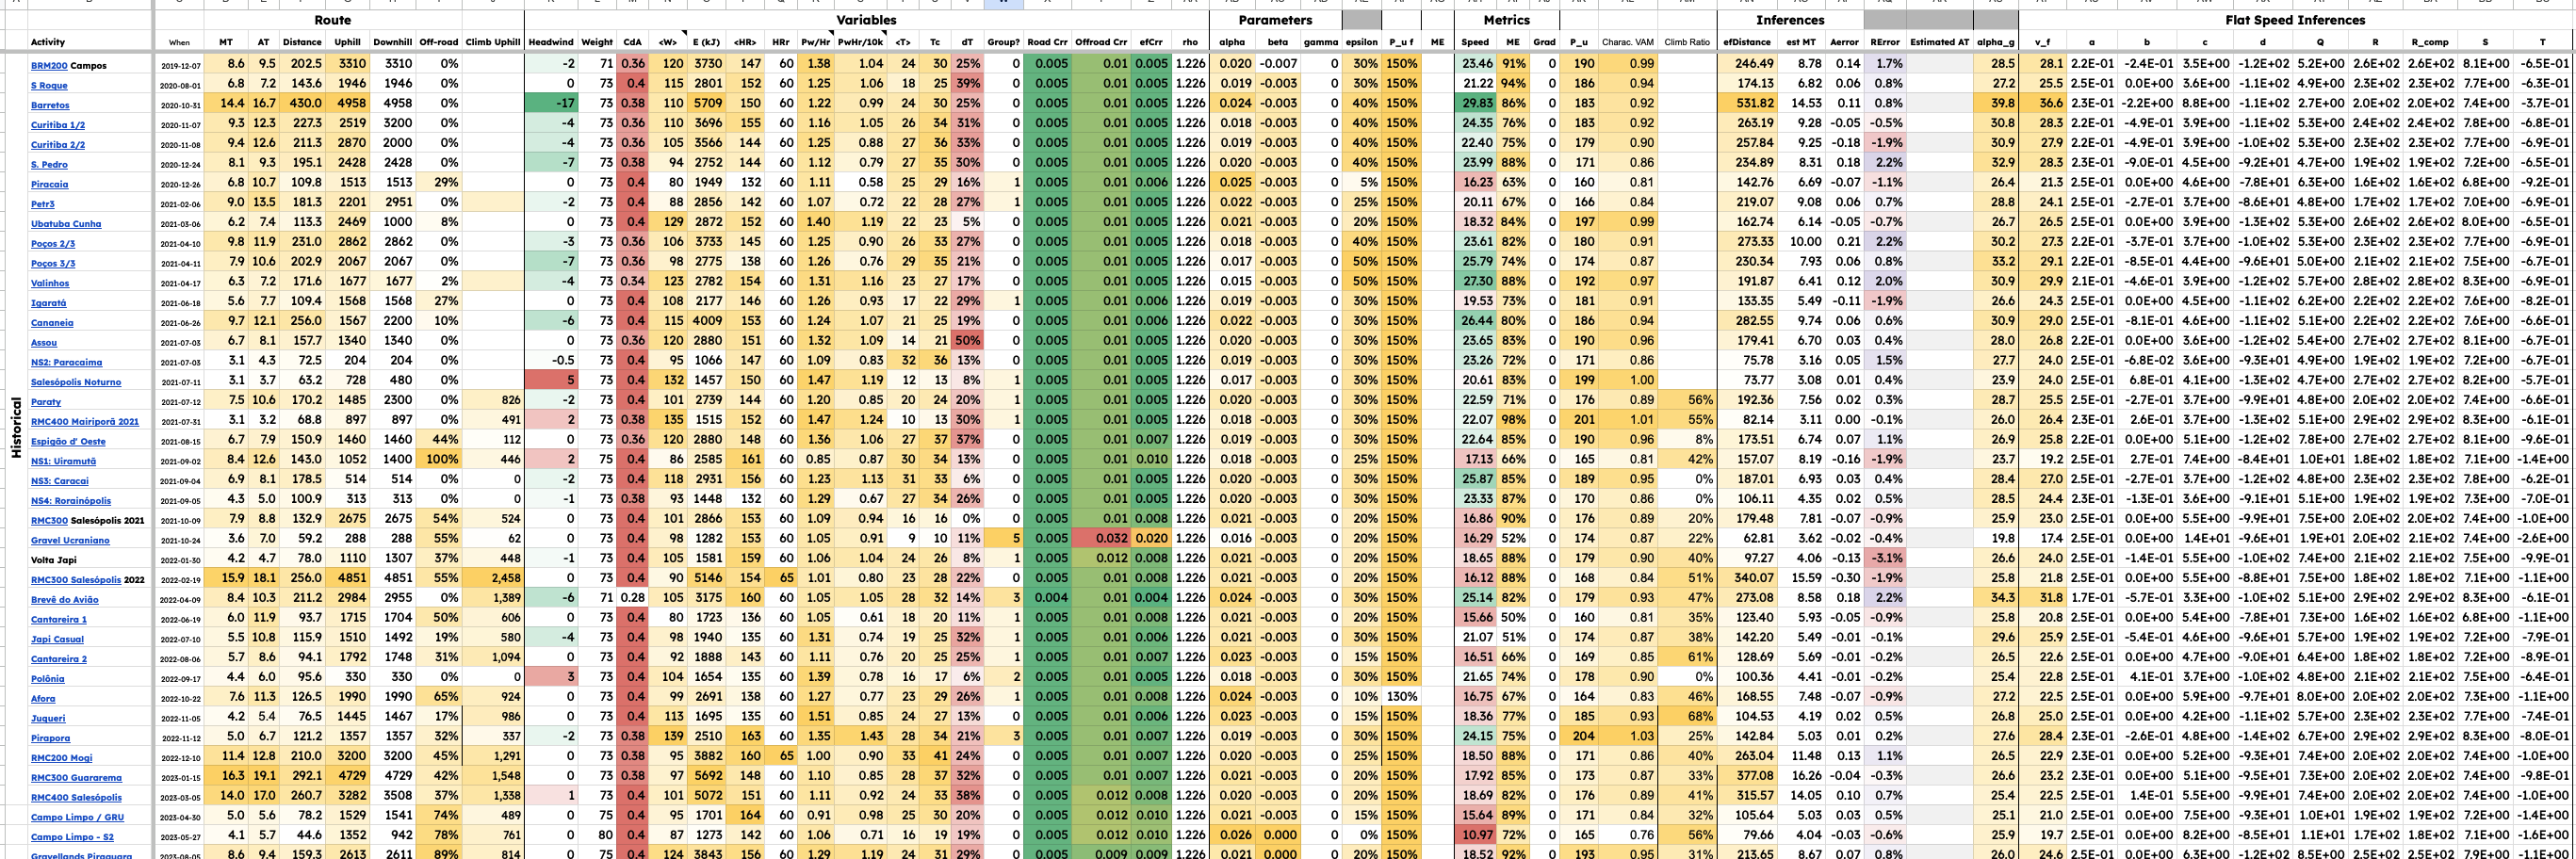The width and height of the screenshot is (2576, 859).
Task: Follow the Petr3 link
Action: [43, 204]
